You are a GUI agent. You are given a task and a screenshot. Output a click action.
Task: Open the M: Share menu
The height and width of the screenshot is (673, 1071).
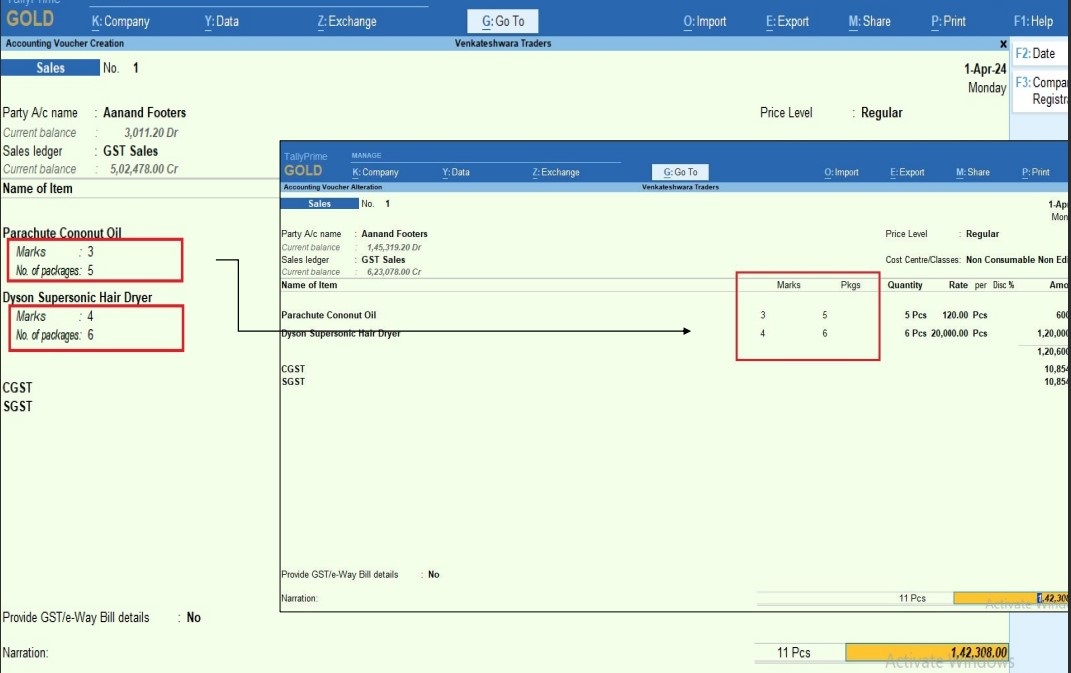(x=869, y=21)
